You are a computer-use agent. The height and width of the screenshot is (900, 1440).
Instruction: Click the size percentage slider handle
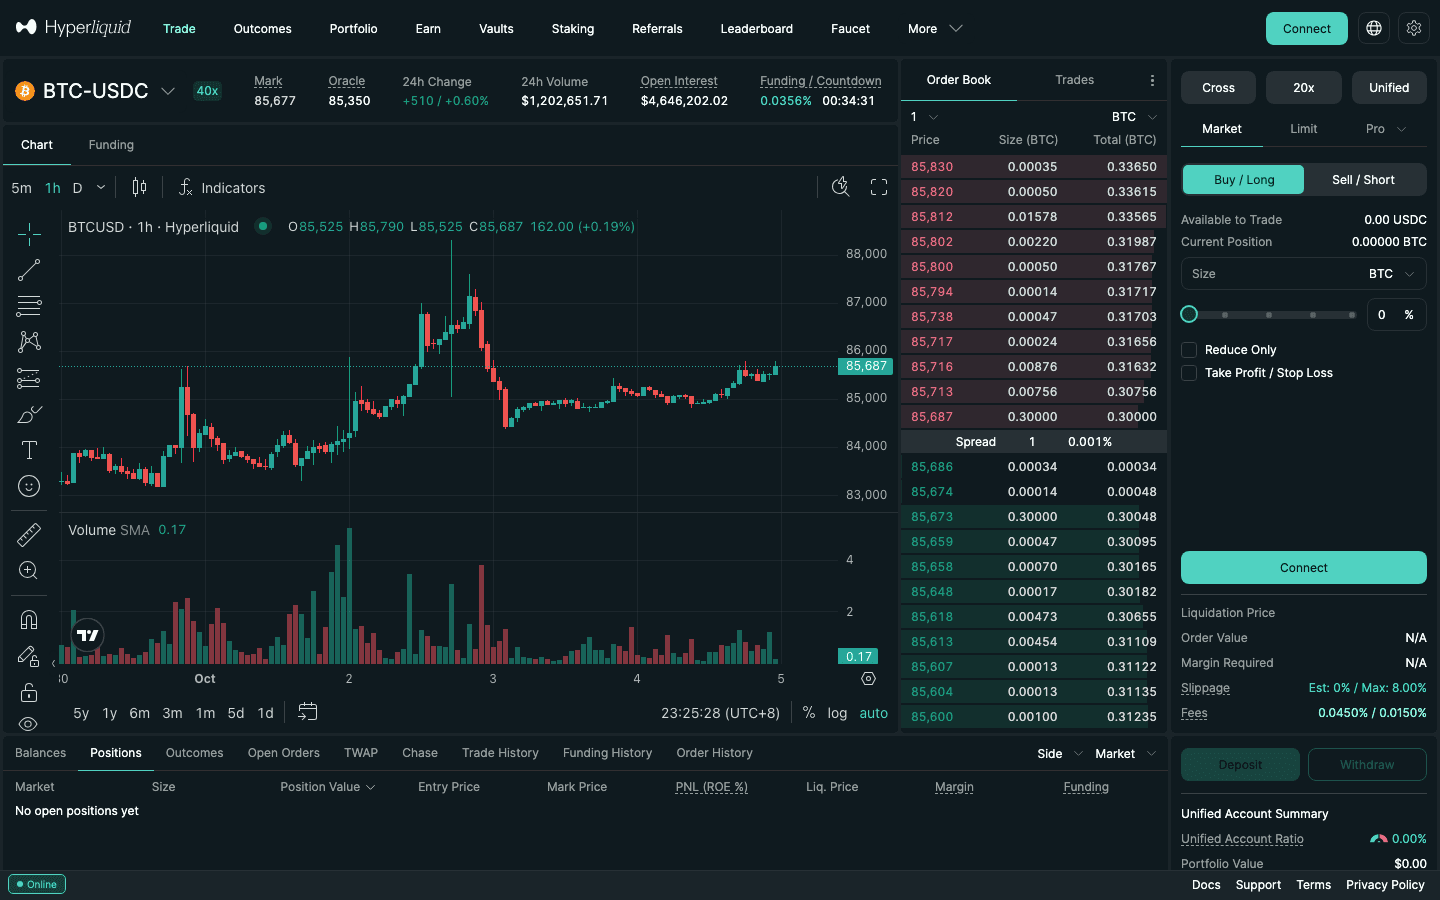pyautogui.click(x=1189, y=314)
